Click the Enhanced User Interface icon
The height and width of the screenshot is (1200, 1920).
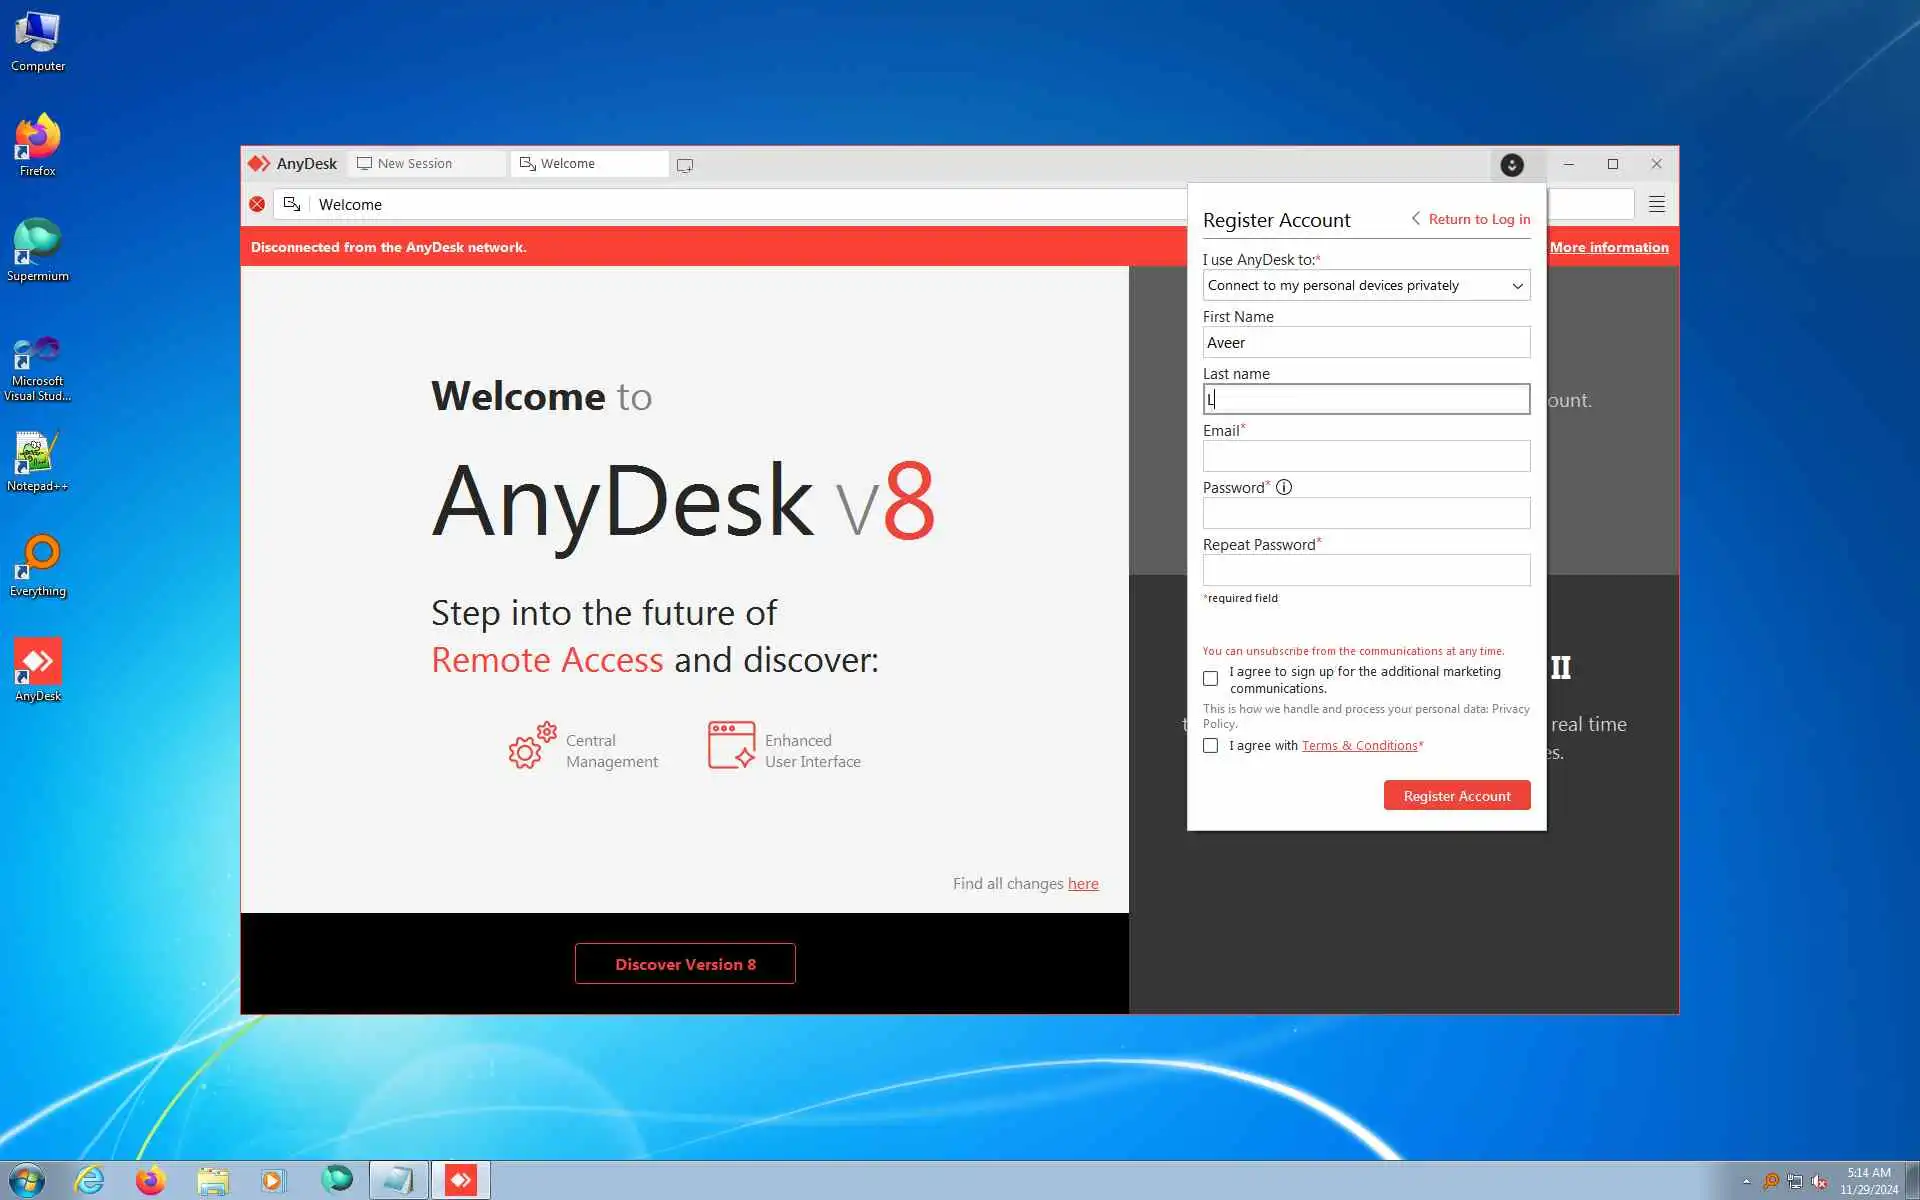(x=731, y=746)
